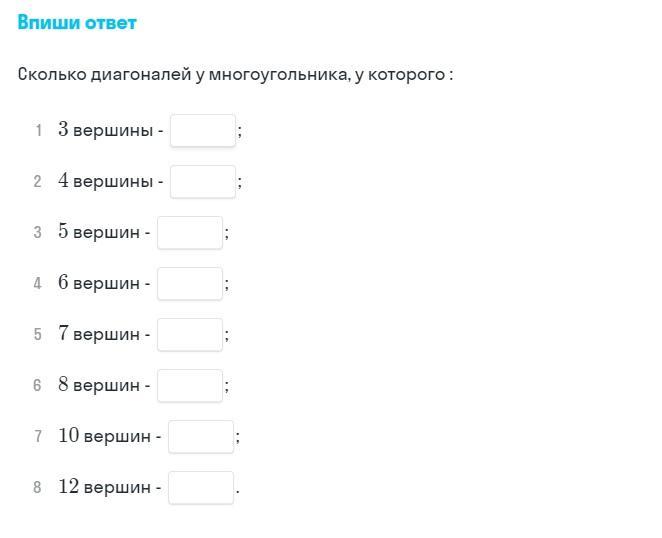Activate the answer field for 7 вершин

coord(190,335)
